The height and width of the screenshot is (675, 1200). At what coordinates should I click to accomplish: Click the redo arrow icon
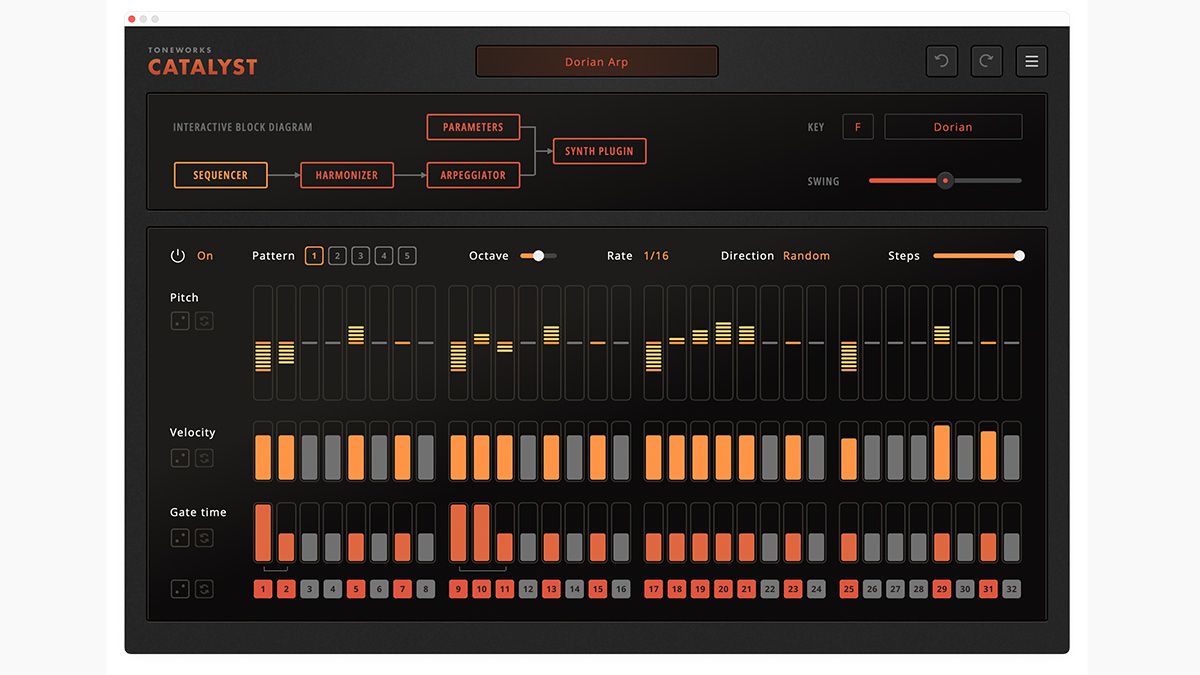point(986,61)
